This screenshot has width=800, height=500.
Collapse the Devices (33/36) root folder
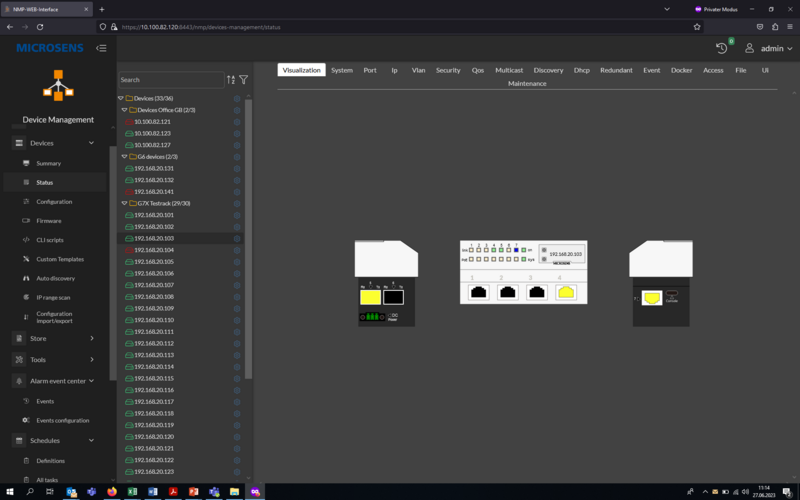pos(121,98)
